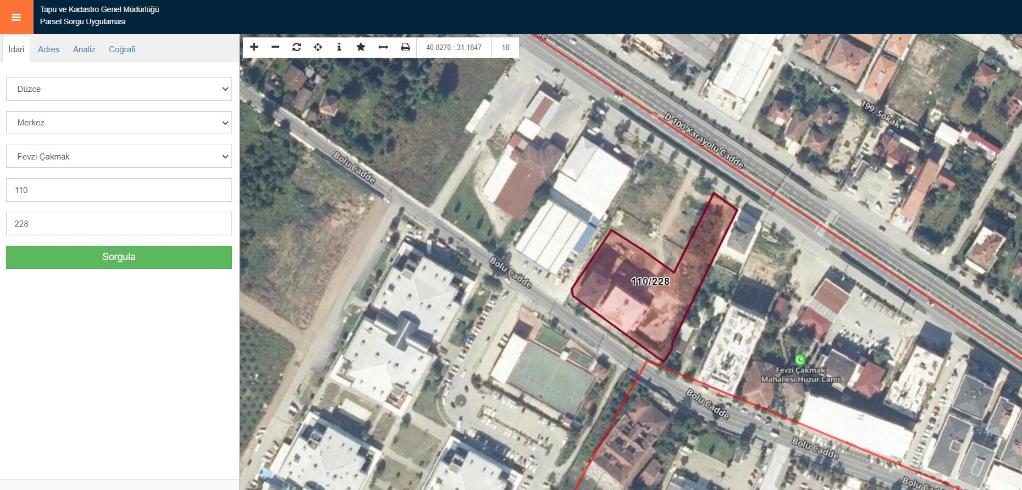Screen dimensions: 1022x490
Task: Open the Fevzi Çakmak neighborhood dropdown
Action: (x=118, y=157)
